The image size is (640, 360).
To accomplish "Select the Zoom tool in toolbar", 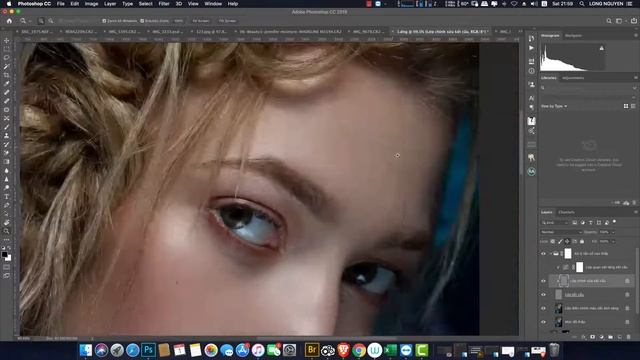I will pyautogui.click(x=7, y=231).
